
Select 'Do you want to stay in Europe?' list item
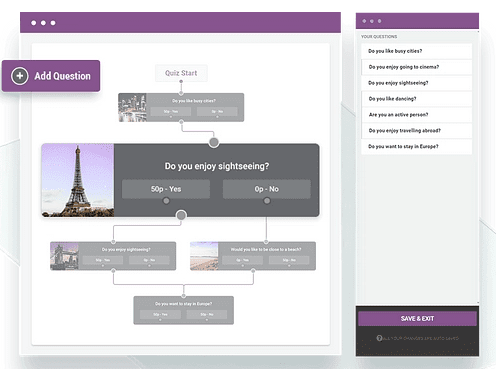tap(417, 146)
